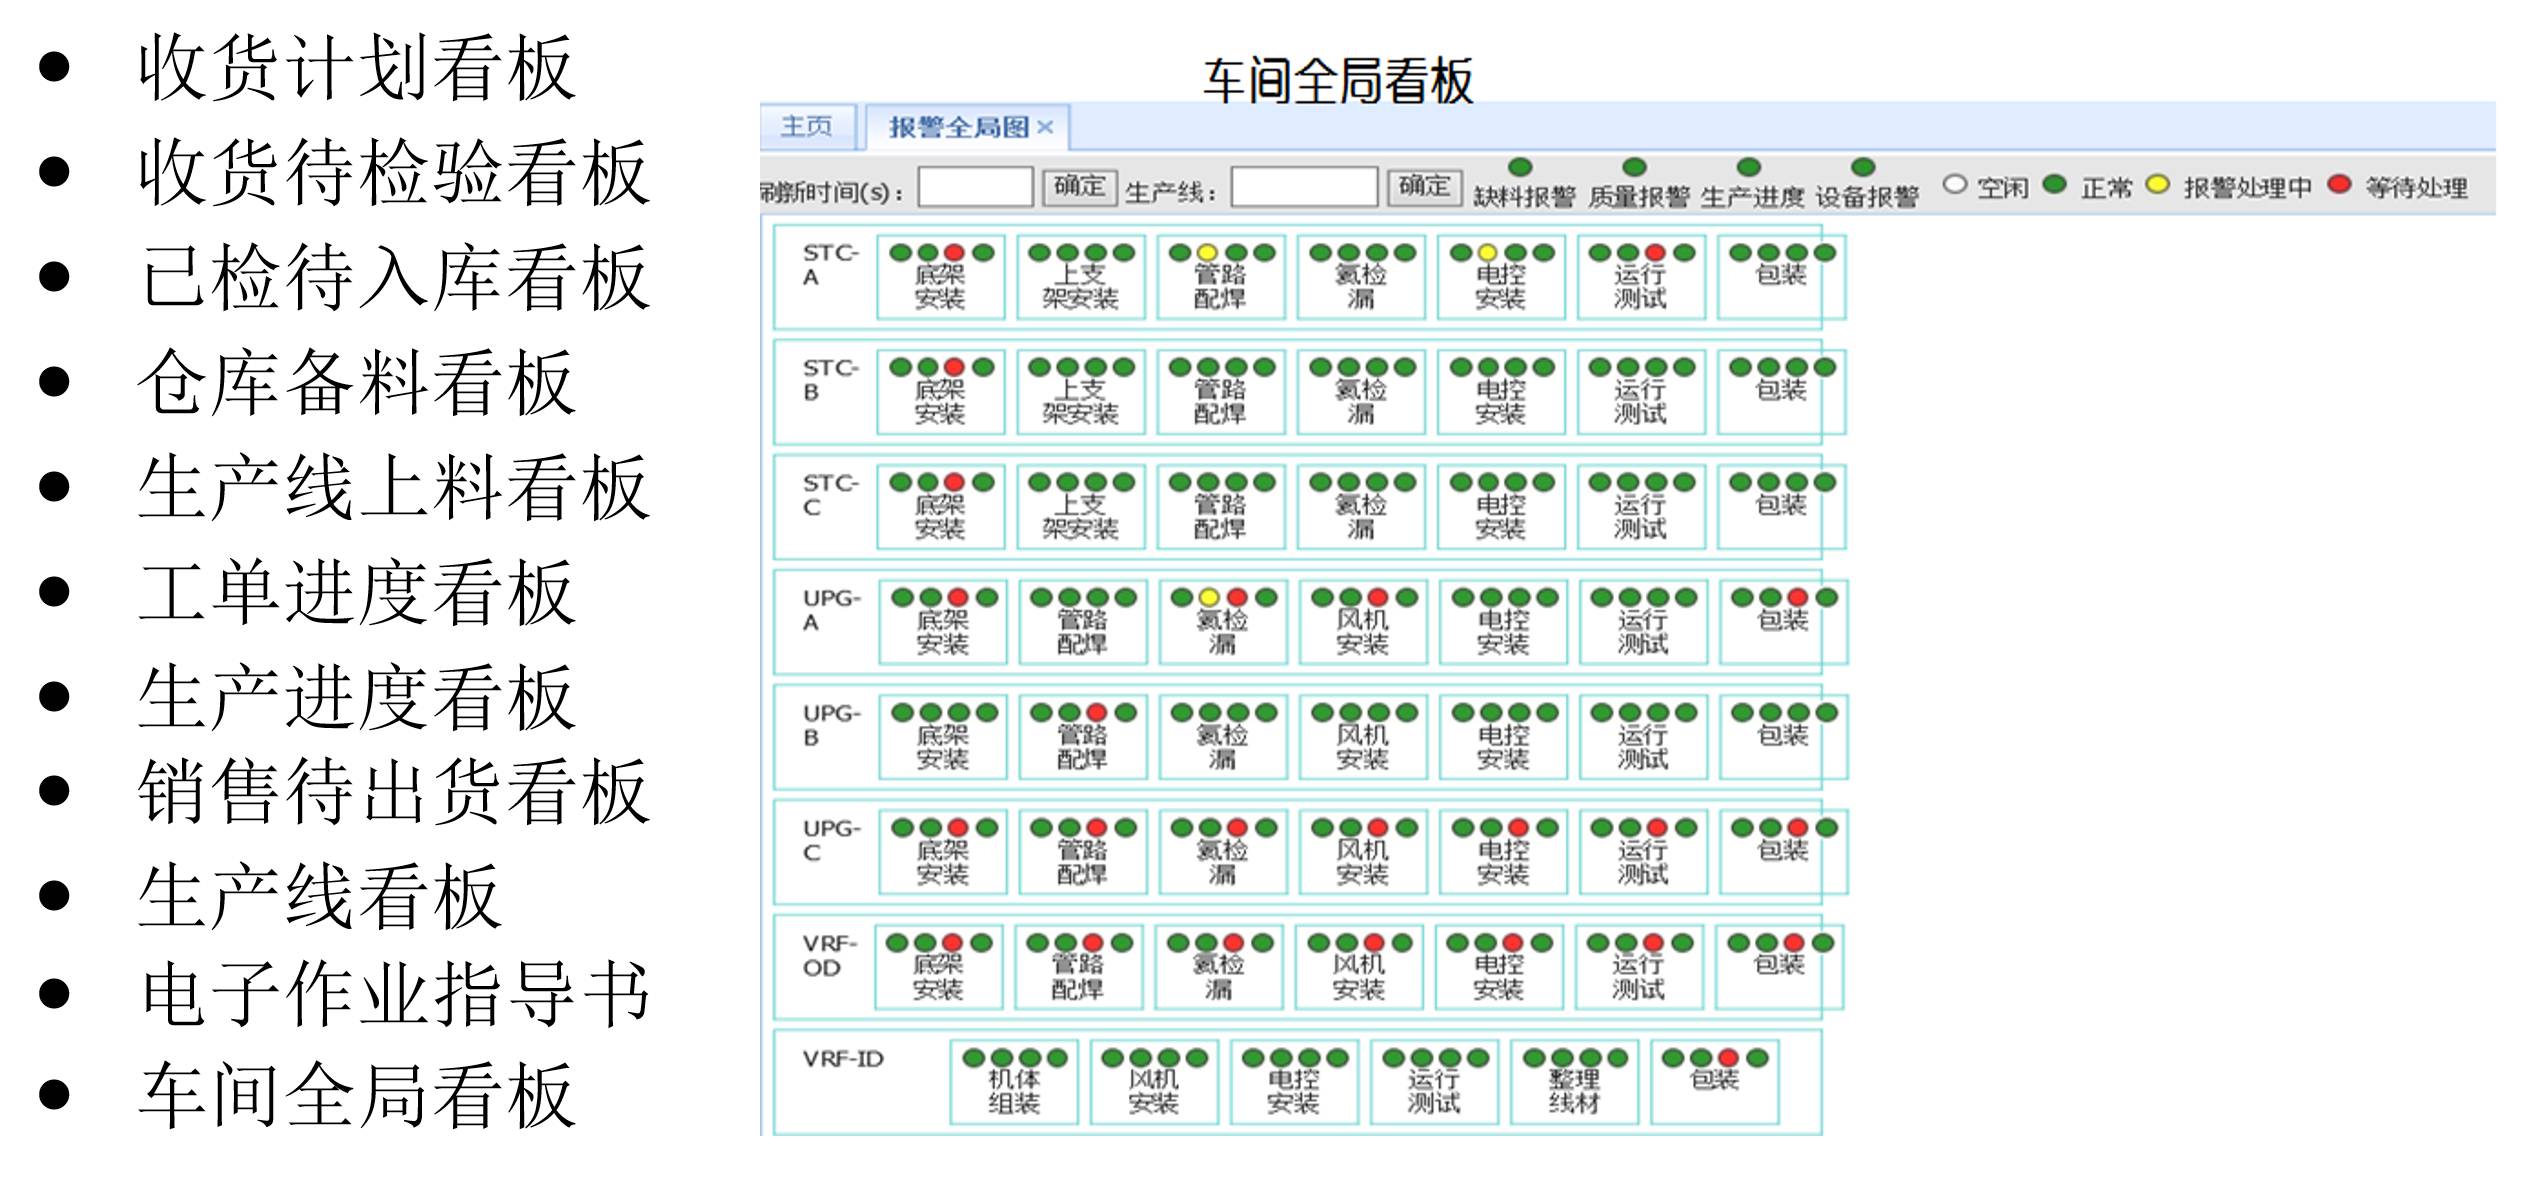Viewport: 2521px width, 1178px height.
Task: Click the 设备报警 status icon
Action: (1862, 167)
